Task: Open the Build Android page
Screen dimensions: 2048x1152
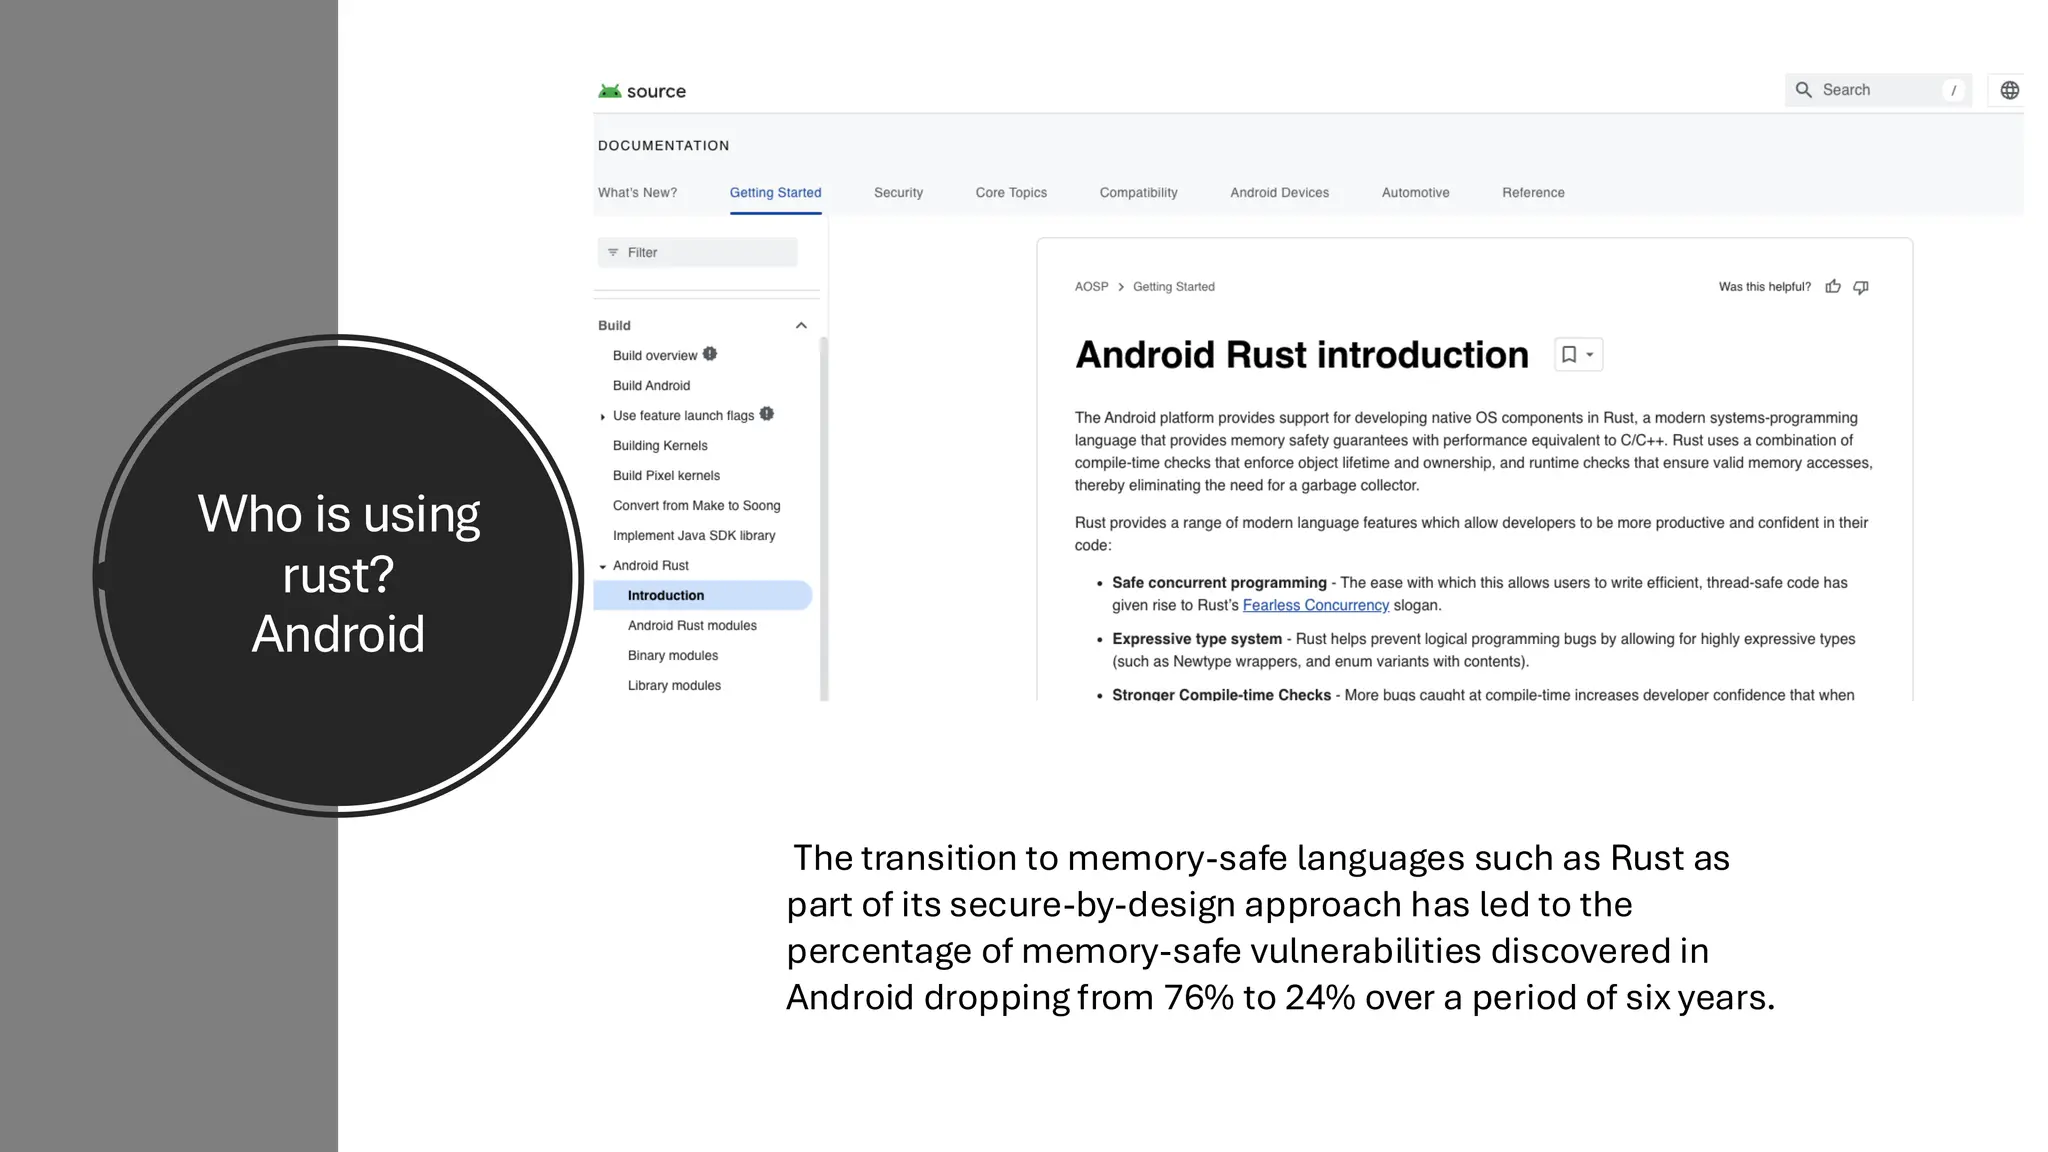Action: tap(651, 385)
